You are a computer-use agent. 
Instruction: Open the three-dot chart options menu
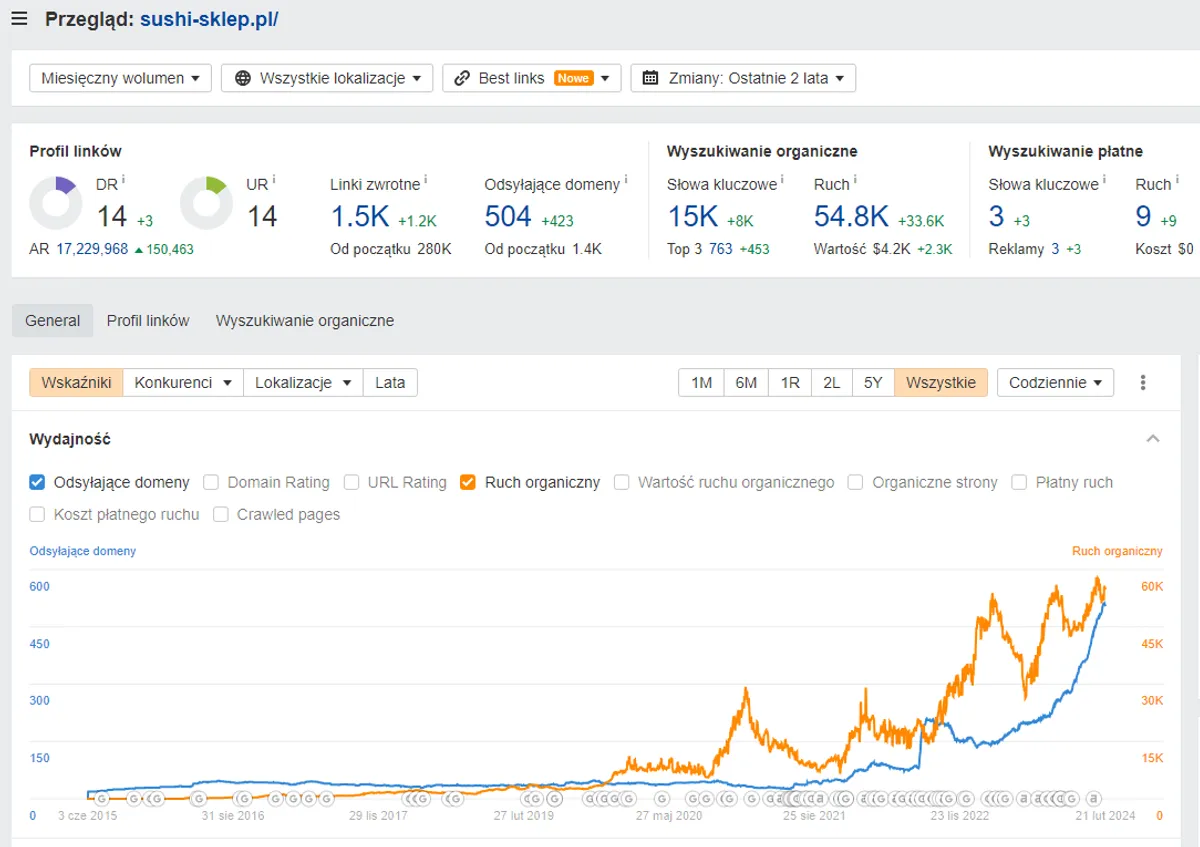click(1143, 383)
